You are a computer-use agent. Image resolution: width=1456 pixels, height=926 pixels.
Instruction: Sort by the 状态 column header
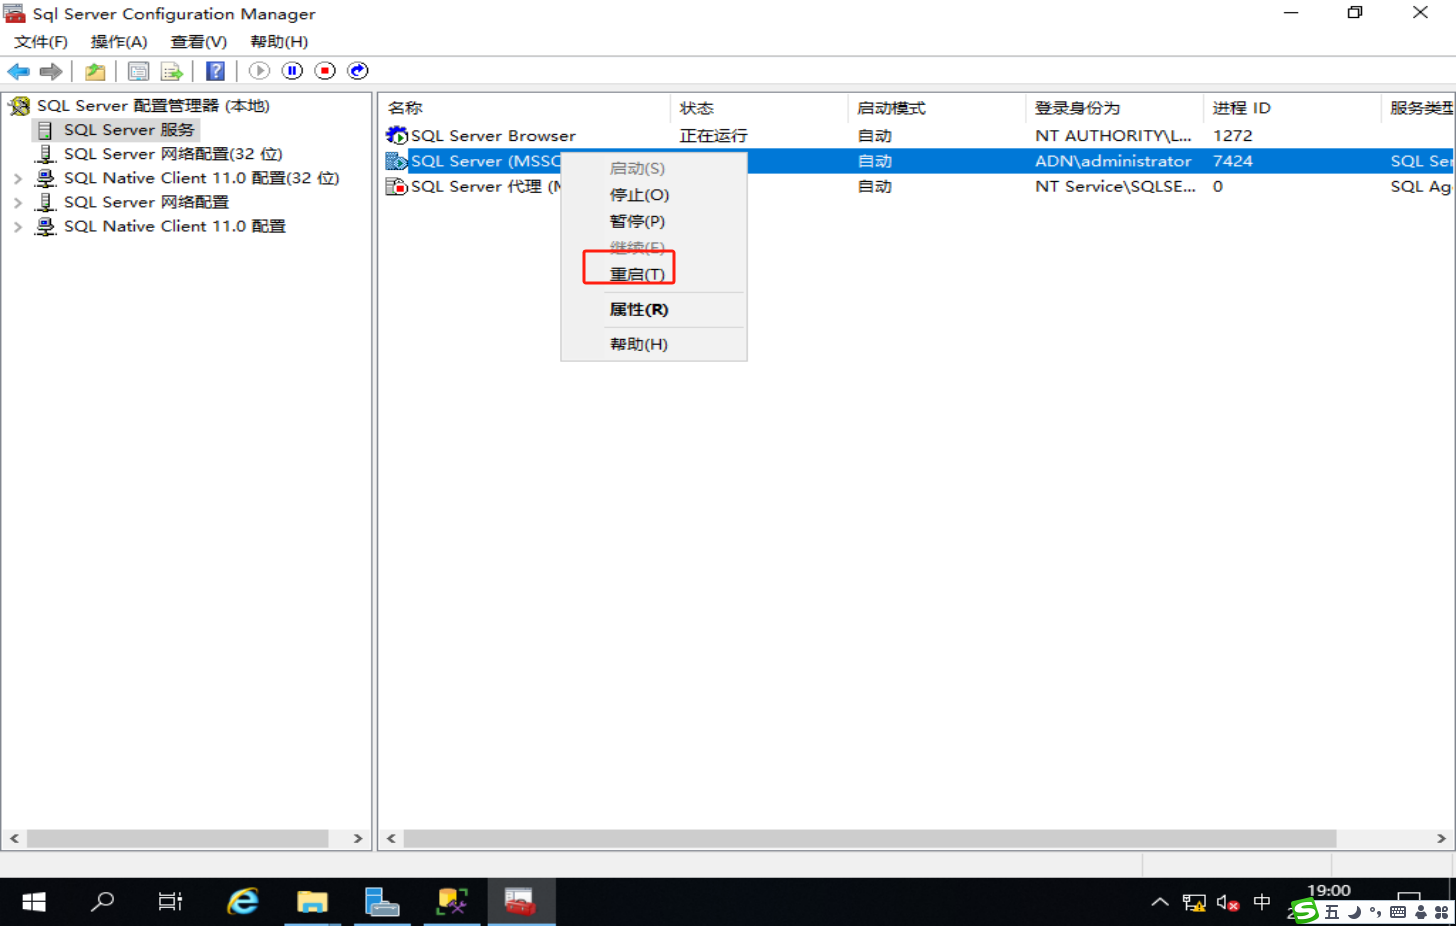[758, 108]
